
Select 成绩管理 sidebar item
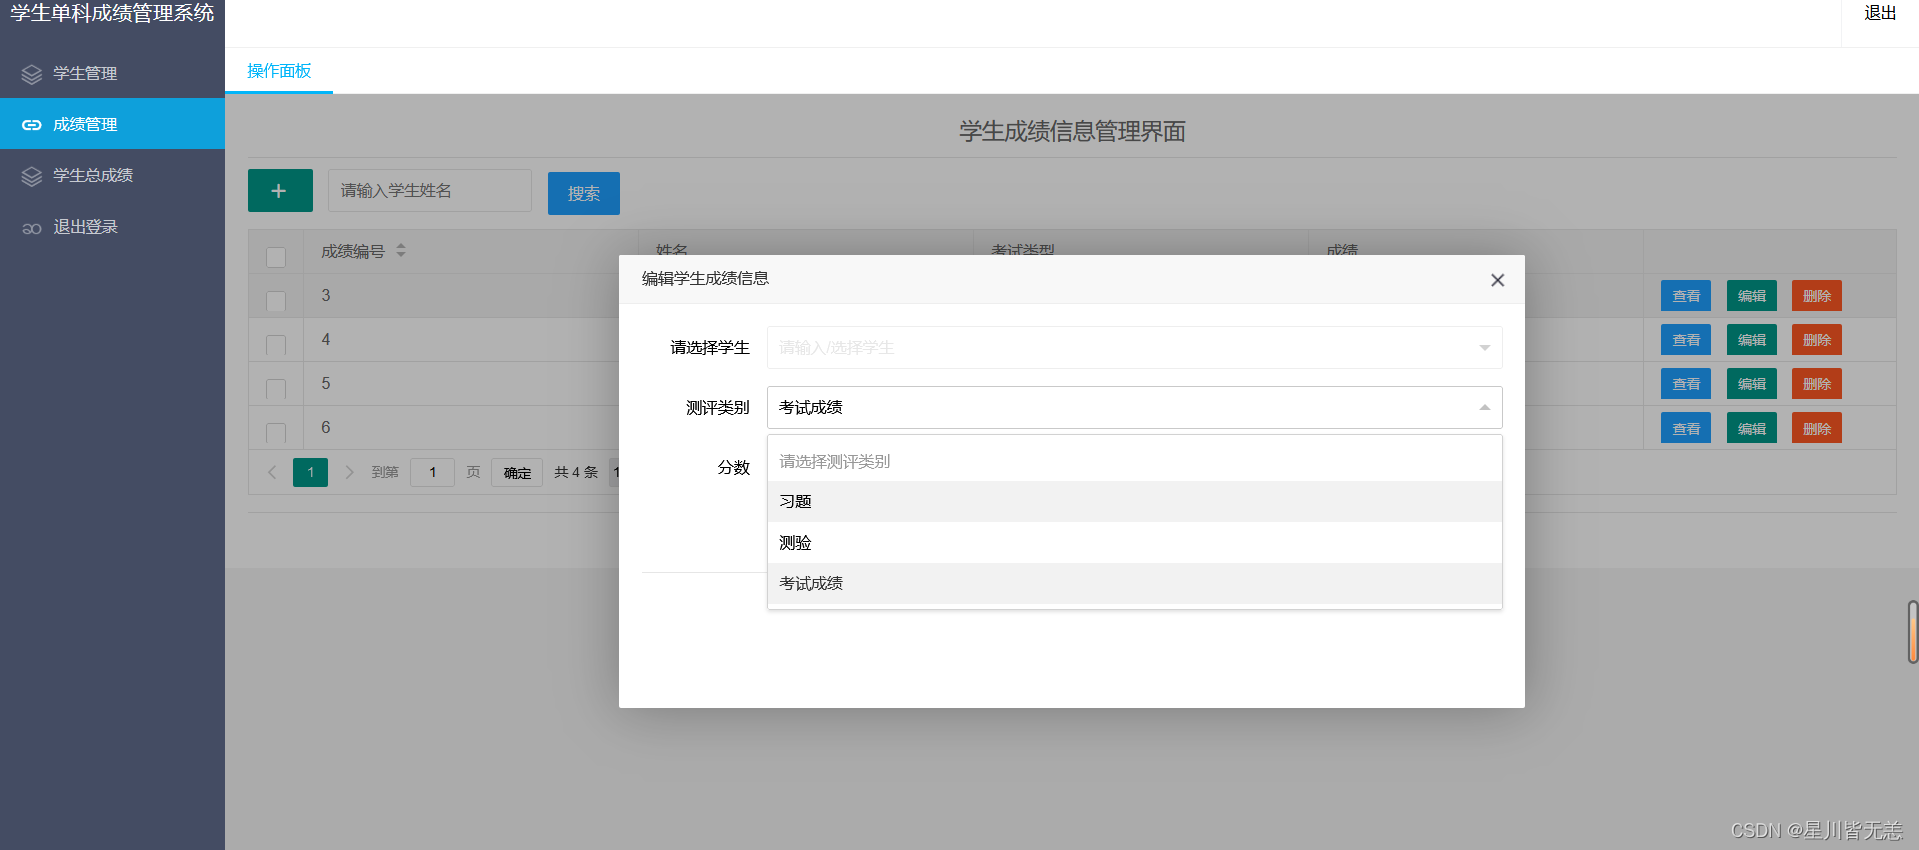[x=112, y=124]
